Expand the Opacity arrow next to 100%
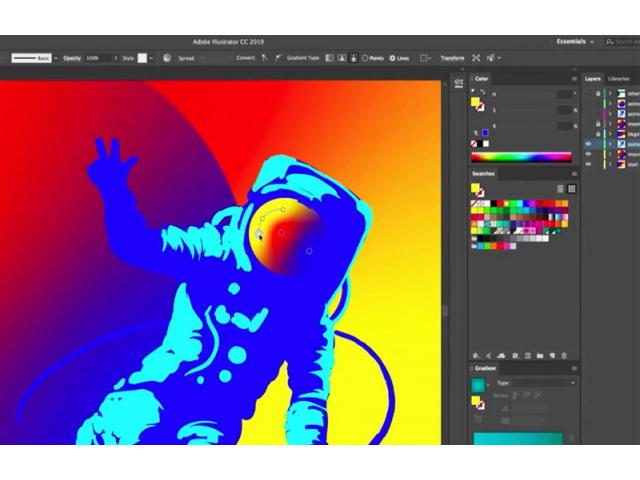Screen dimensions: 640x480 [115, 58]
